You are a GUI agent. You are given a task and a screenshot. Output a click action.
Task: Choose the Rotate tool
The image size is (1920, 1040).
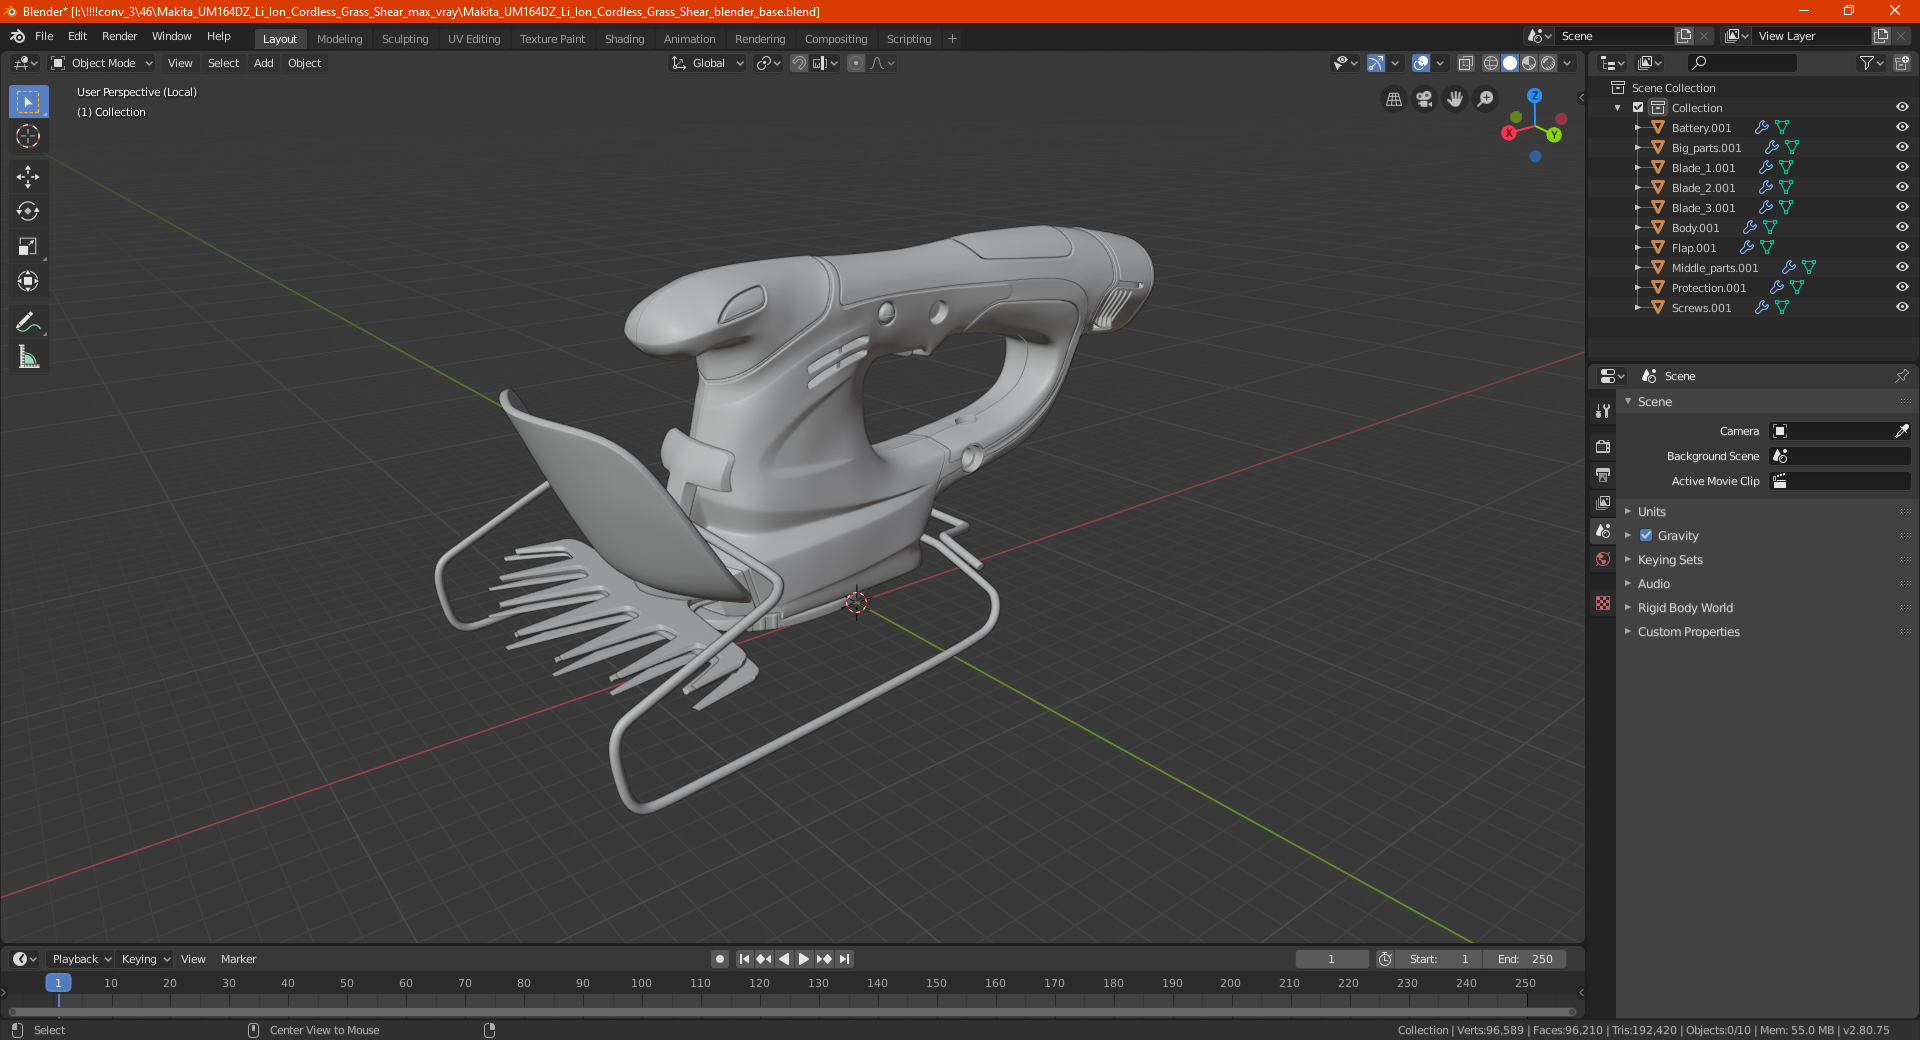click(28, 212)
